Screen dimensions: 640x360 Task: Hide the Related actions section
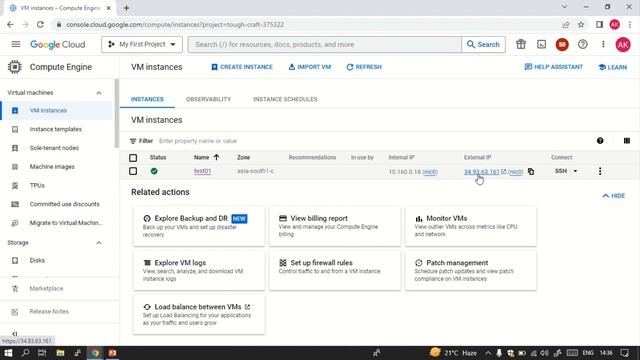[x=613, y=196]
